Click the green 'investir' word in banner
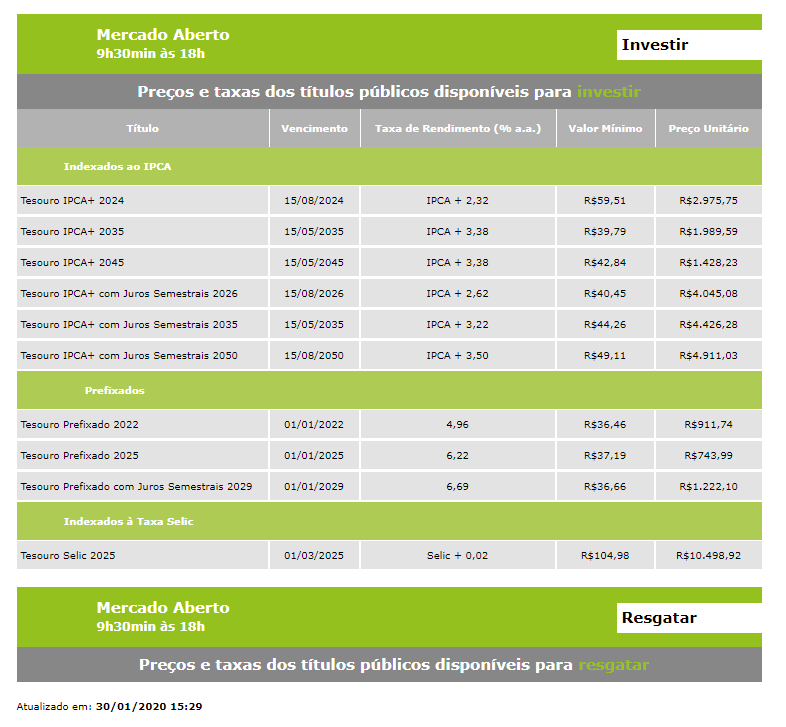Screen dimensions: 786x727 point(608,92)
